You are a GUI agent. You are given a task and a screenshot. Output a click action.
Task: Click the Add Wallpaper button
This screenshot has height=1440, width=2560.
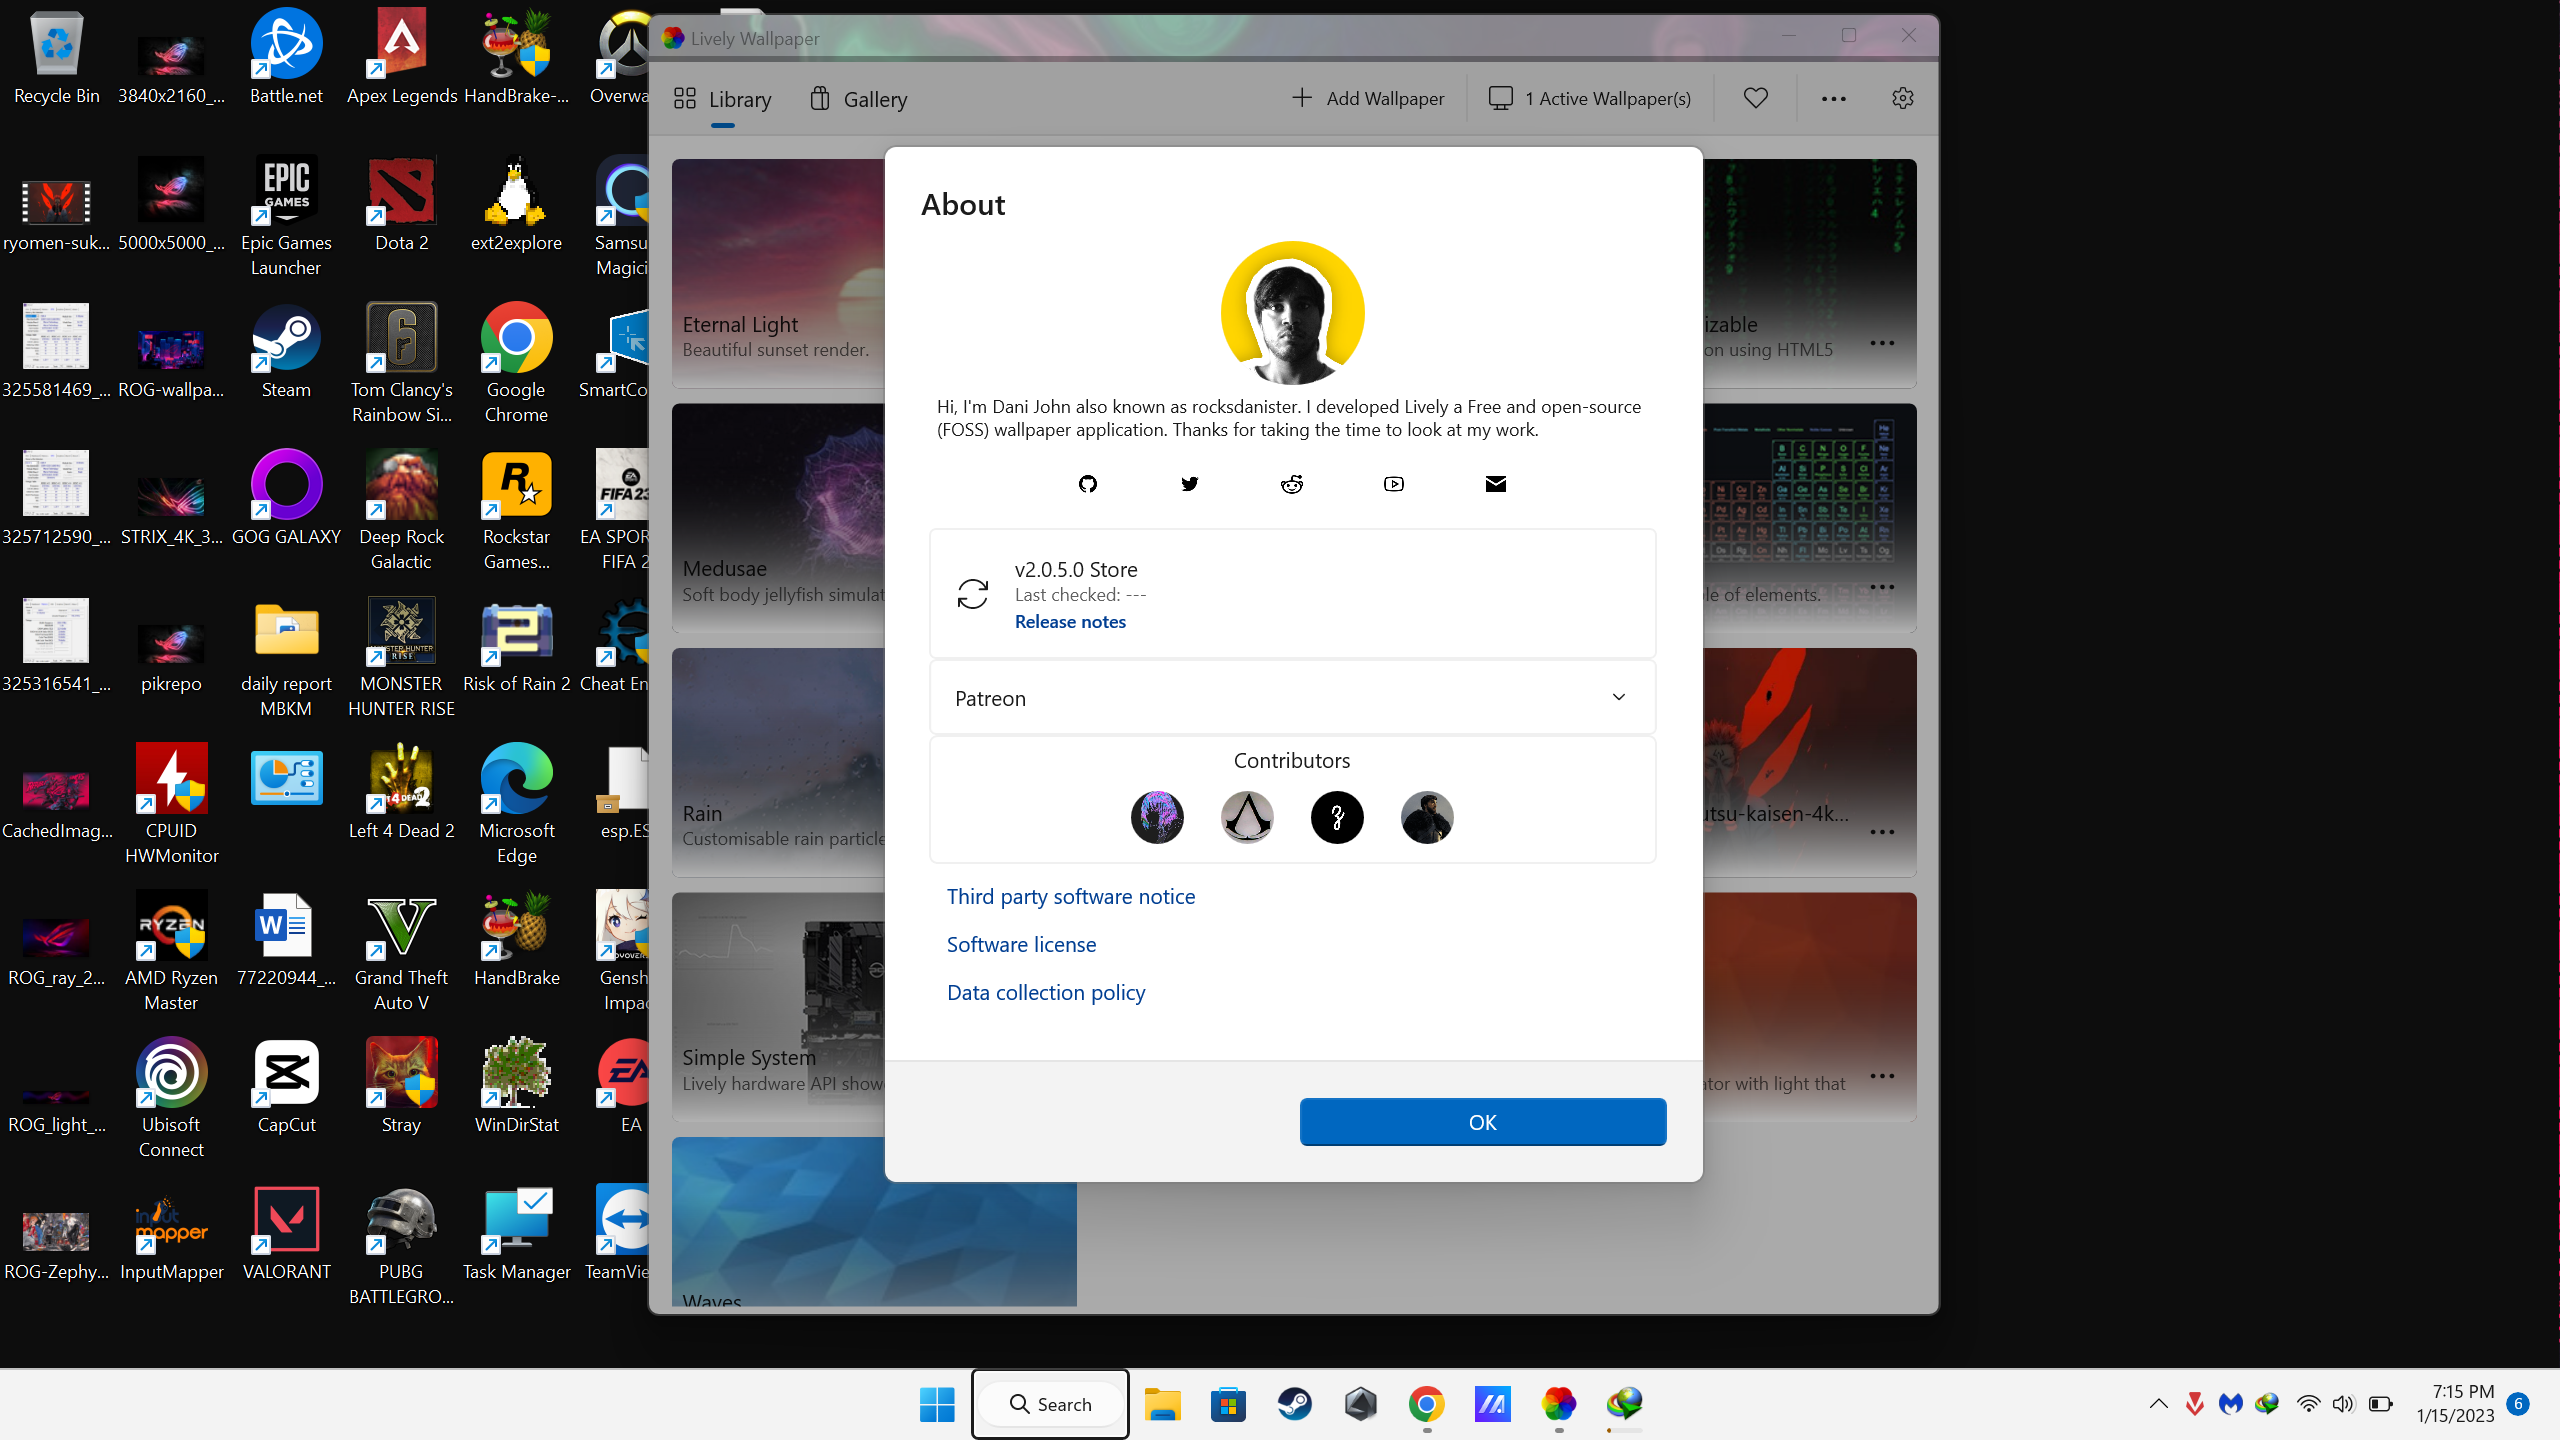[x=1368, y=98]
